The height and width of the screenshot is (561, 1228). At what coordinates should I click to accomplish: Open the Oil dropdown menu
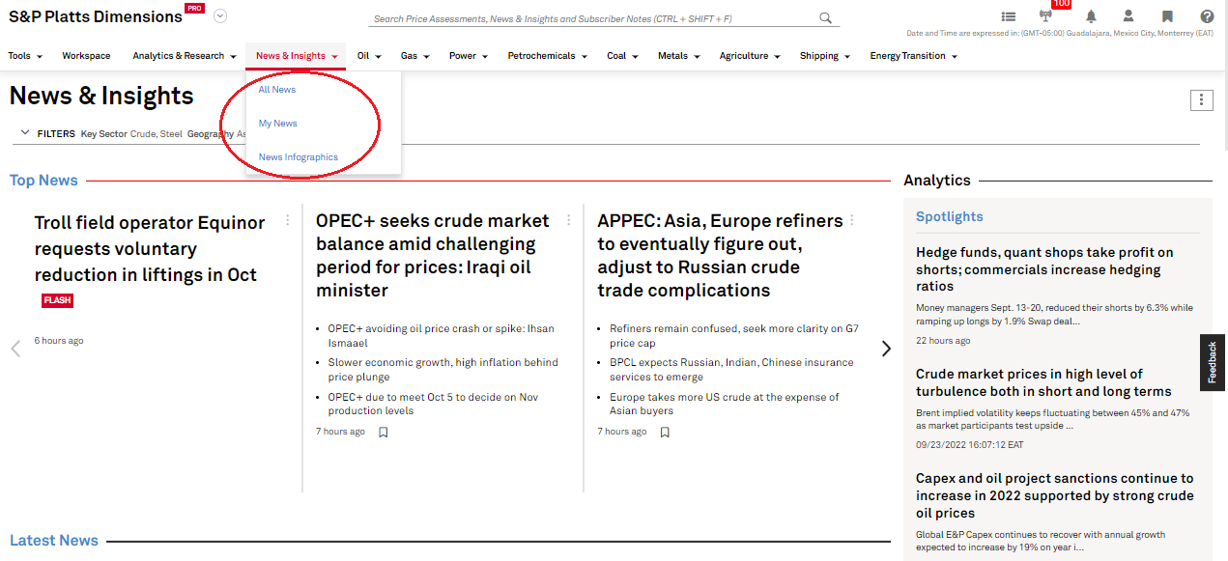point(369,56)
